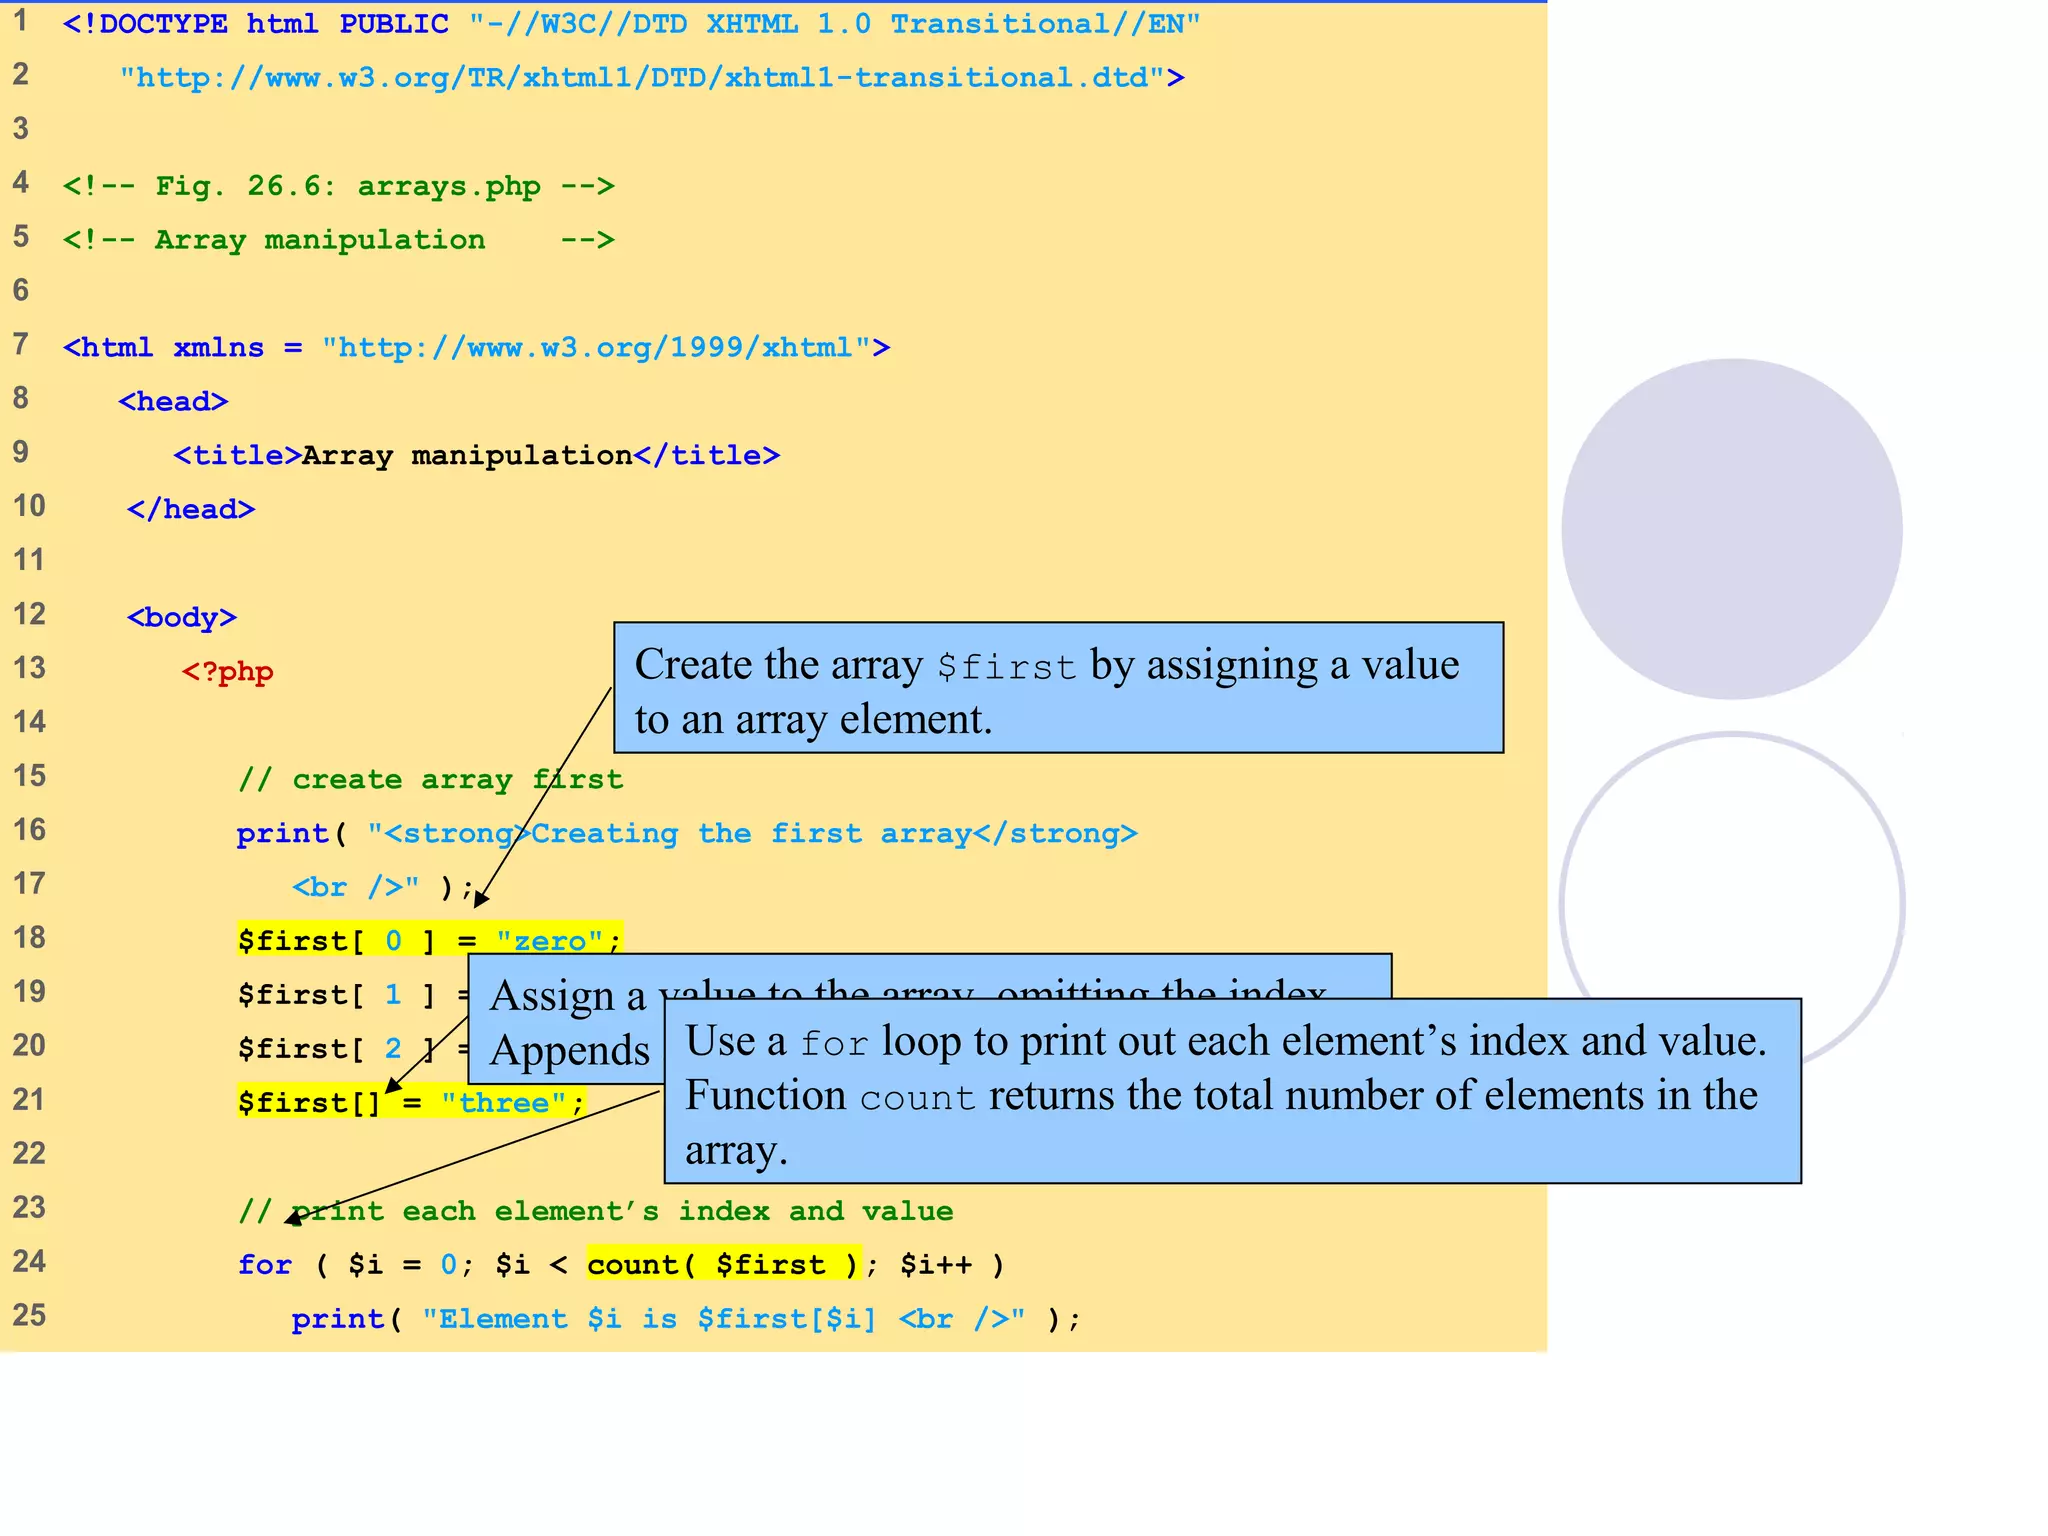Viewport: 2048px width, 1536px height.
Task: Click the '// create array first' comment
Action: pos(430,780)
